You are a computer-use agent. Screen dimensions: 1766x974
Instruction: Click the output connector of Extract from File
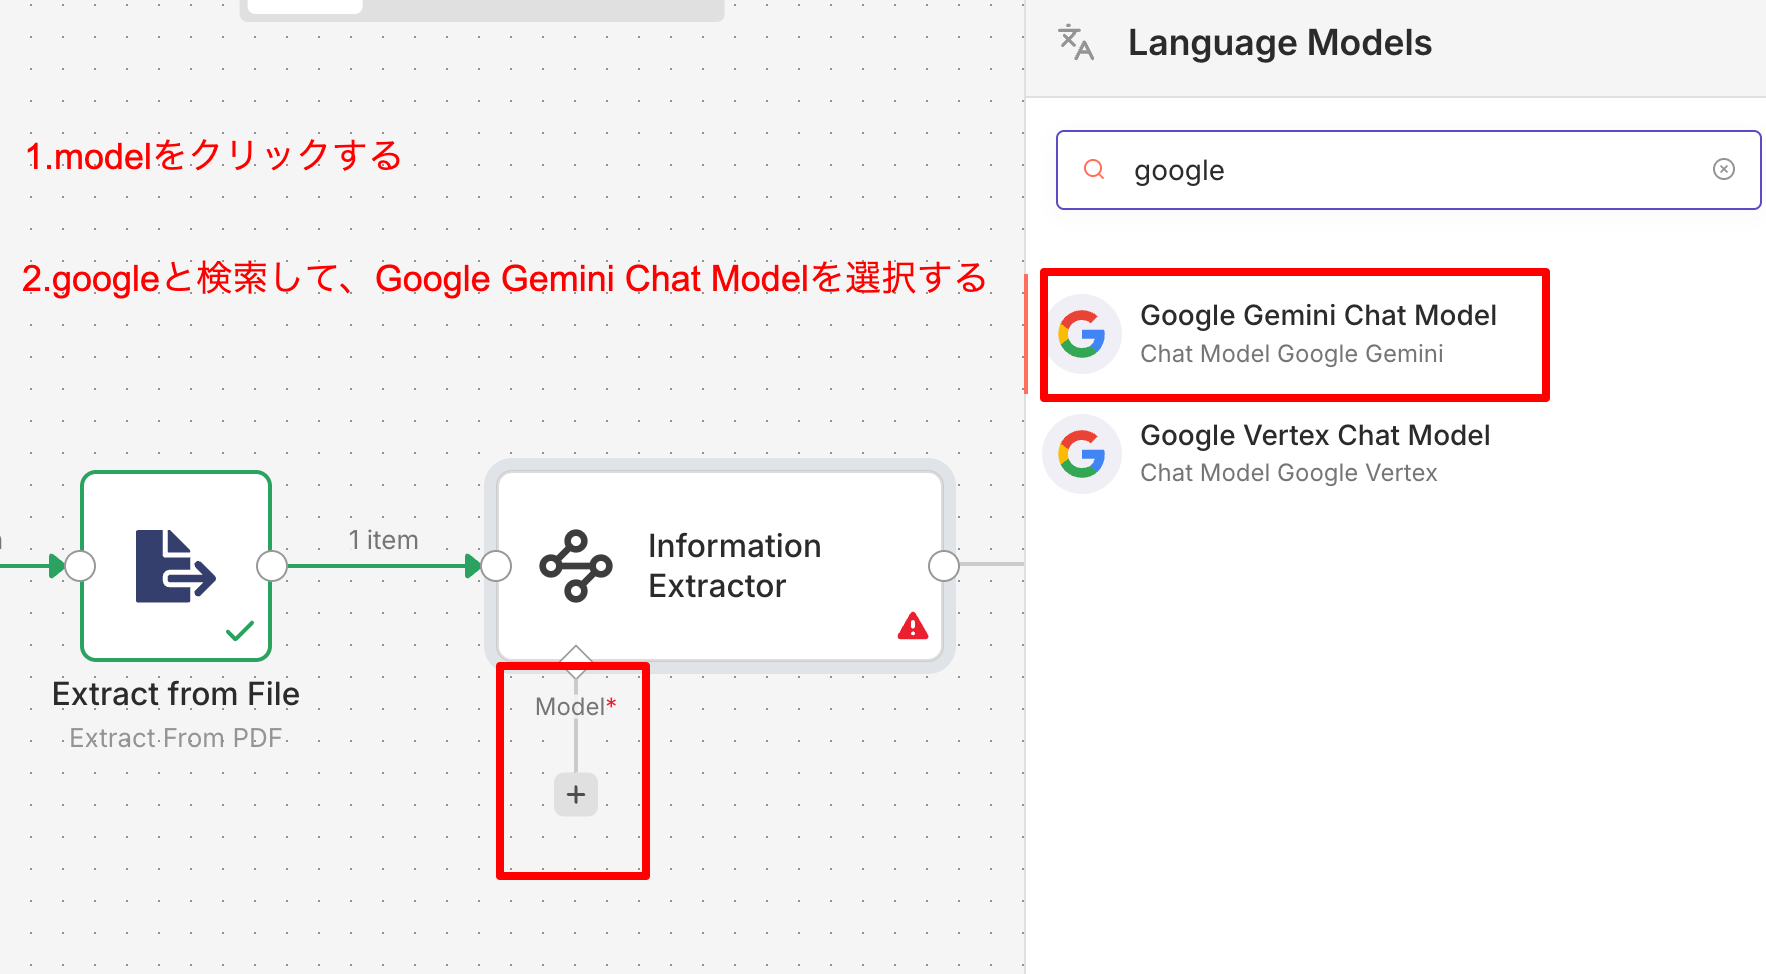pyautogui.click(x=272, y=566)
